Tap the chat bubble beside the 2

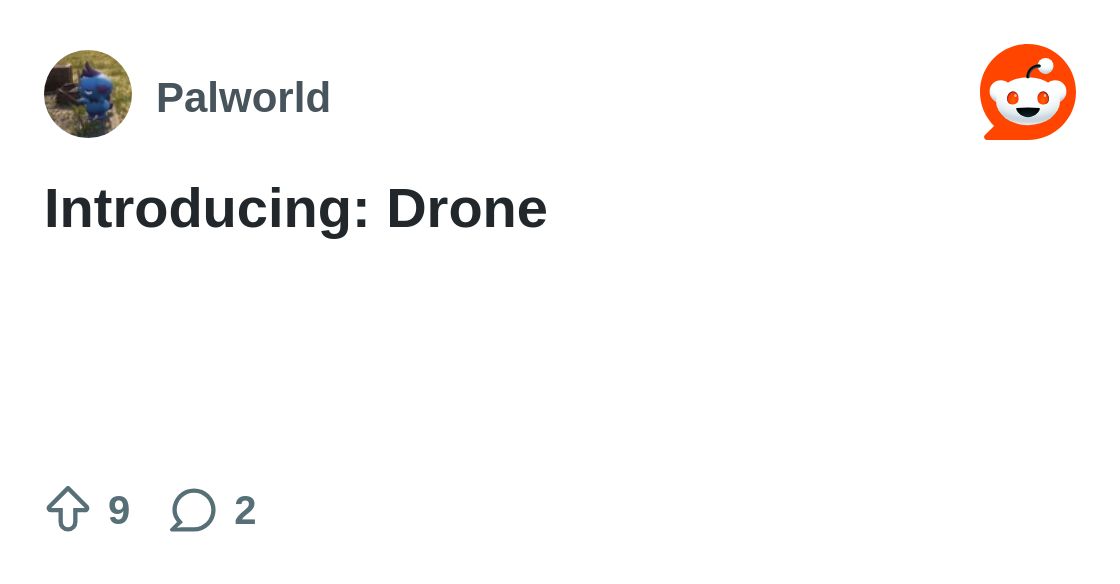point(193,510)
